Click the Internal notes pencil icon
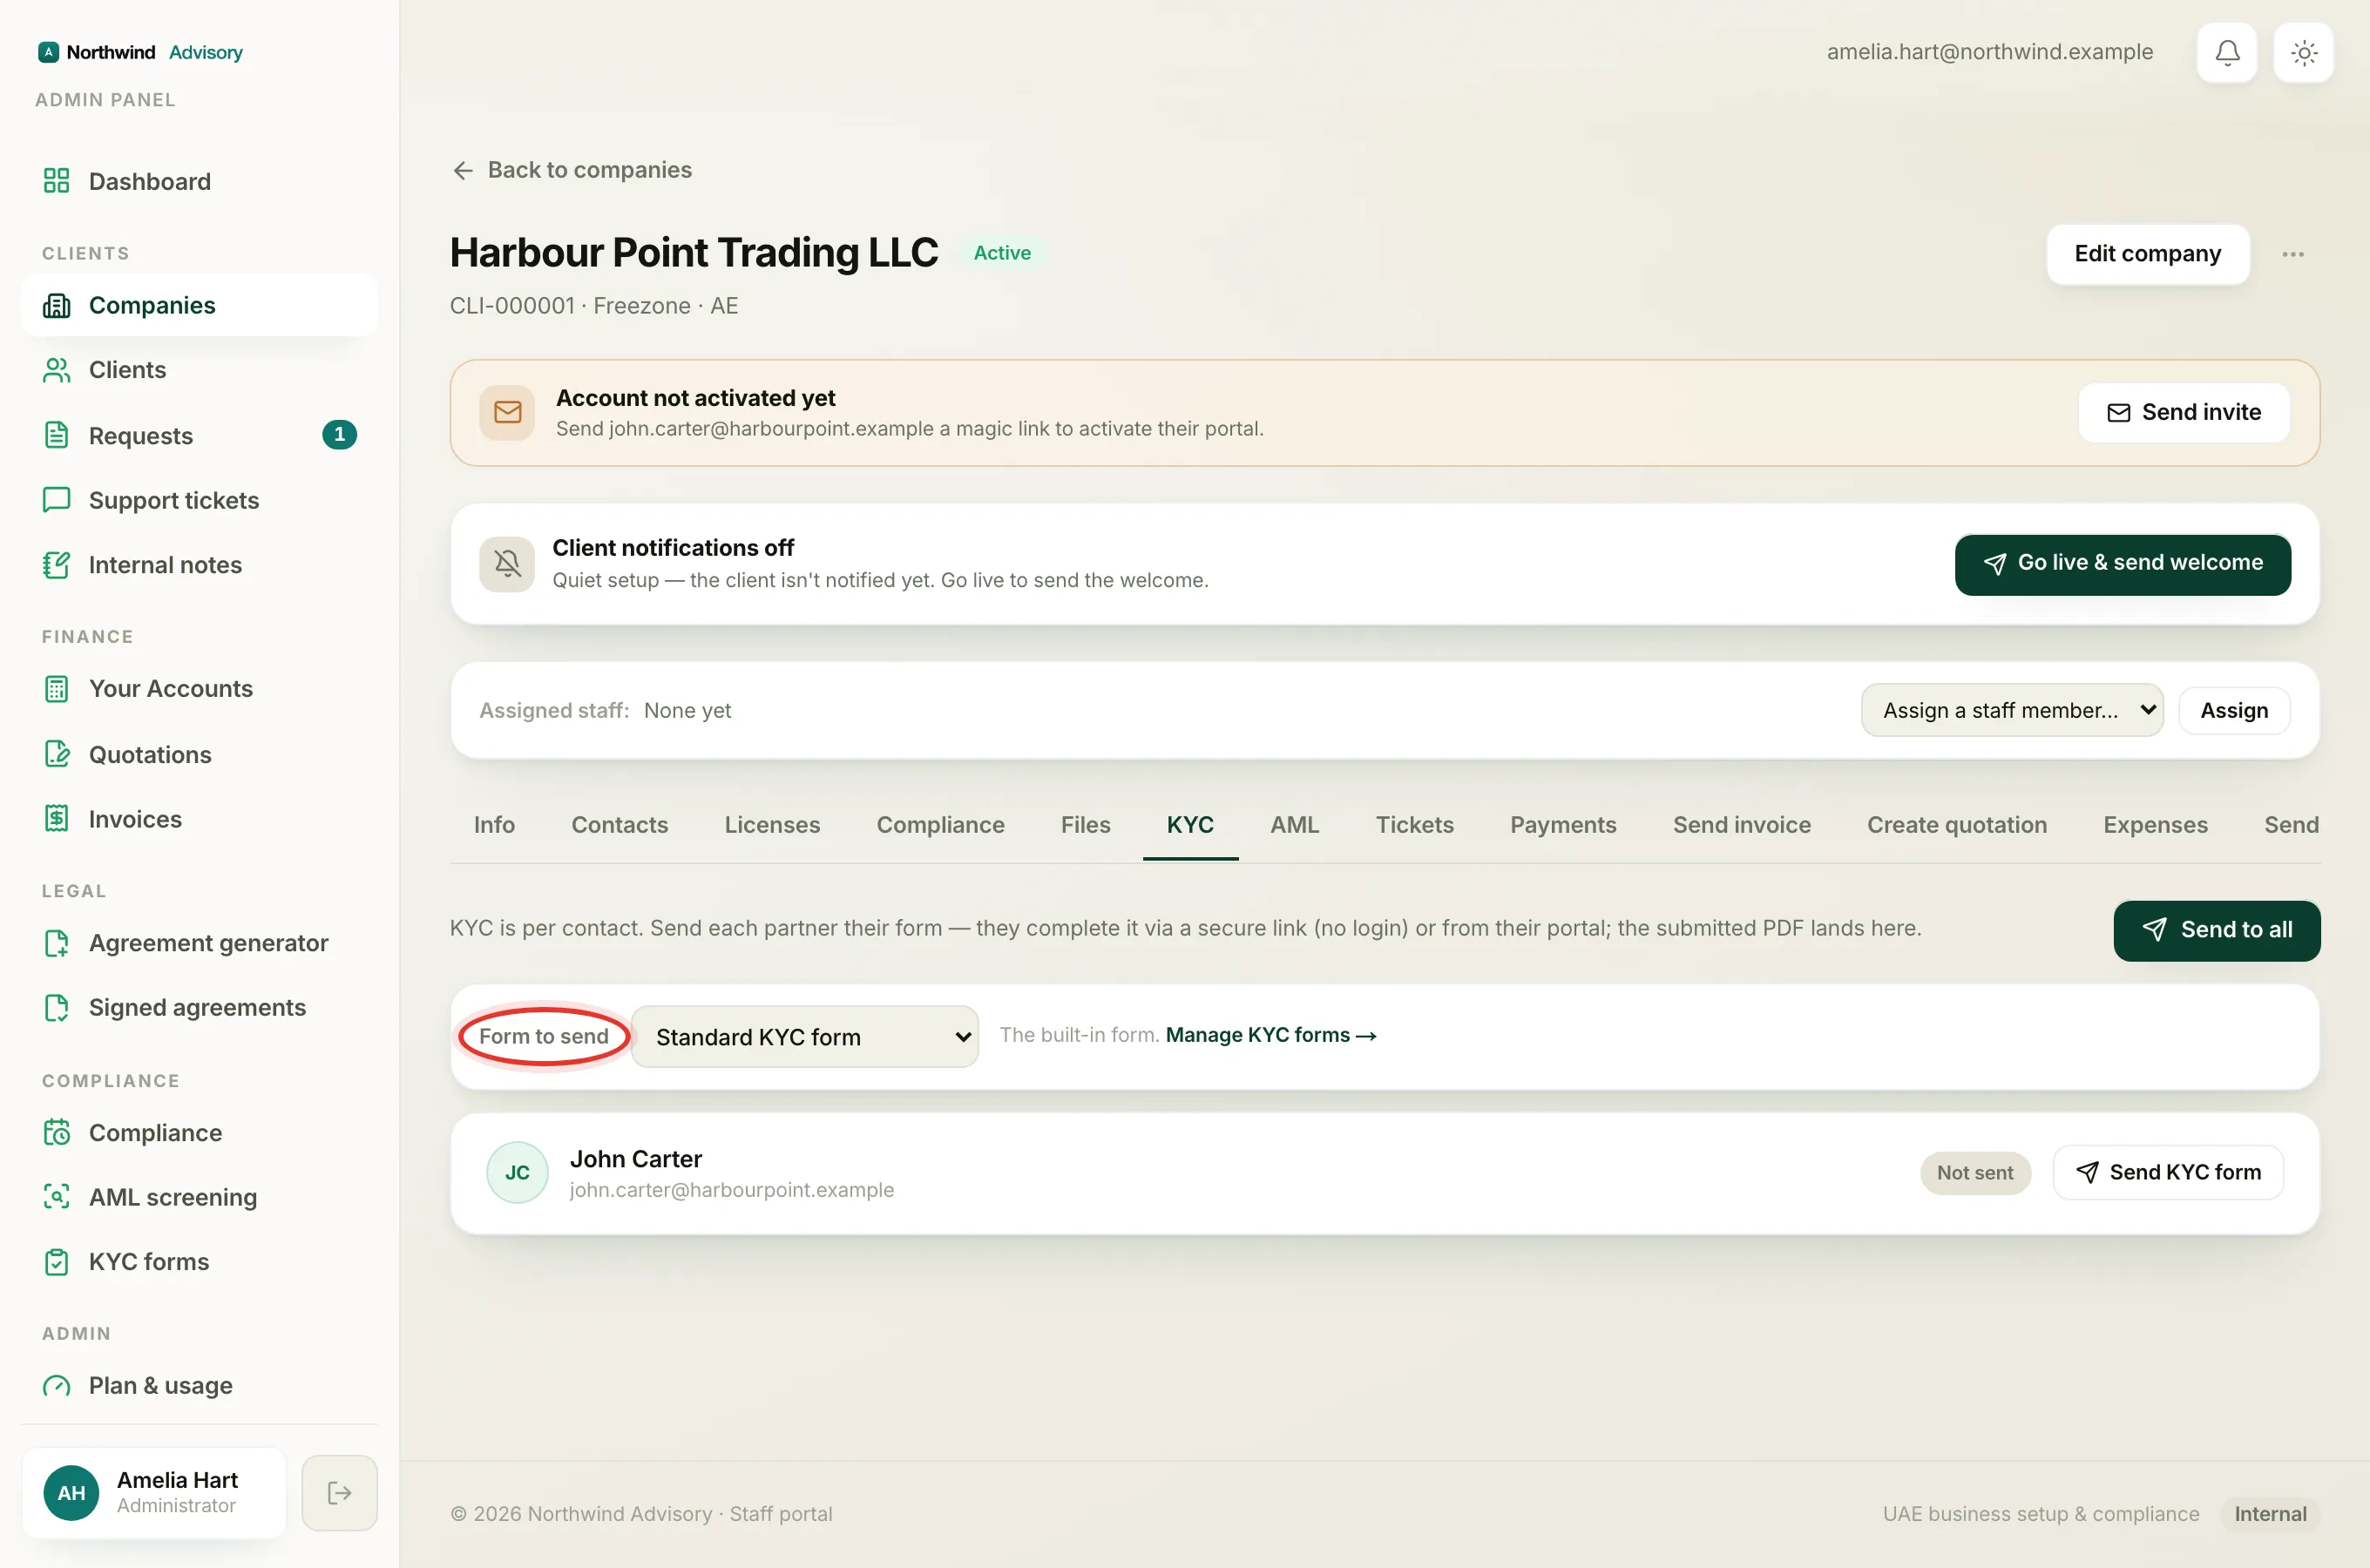The height and width of the screenshot is (1568, 2370). click(x=57, y=565)
